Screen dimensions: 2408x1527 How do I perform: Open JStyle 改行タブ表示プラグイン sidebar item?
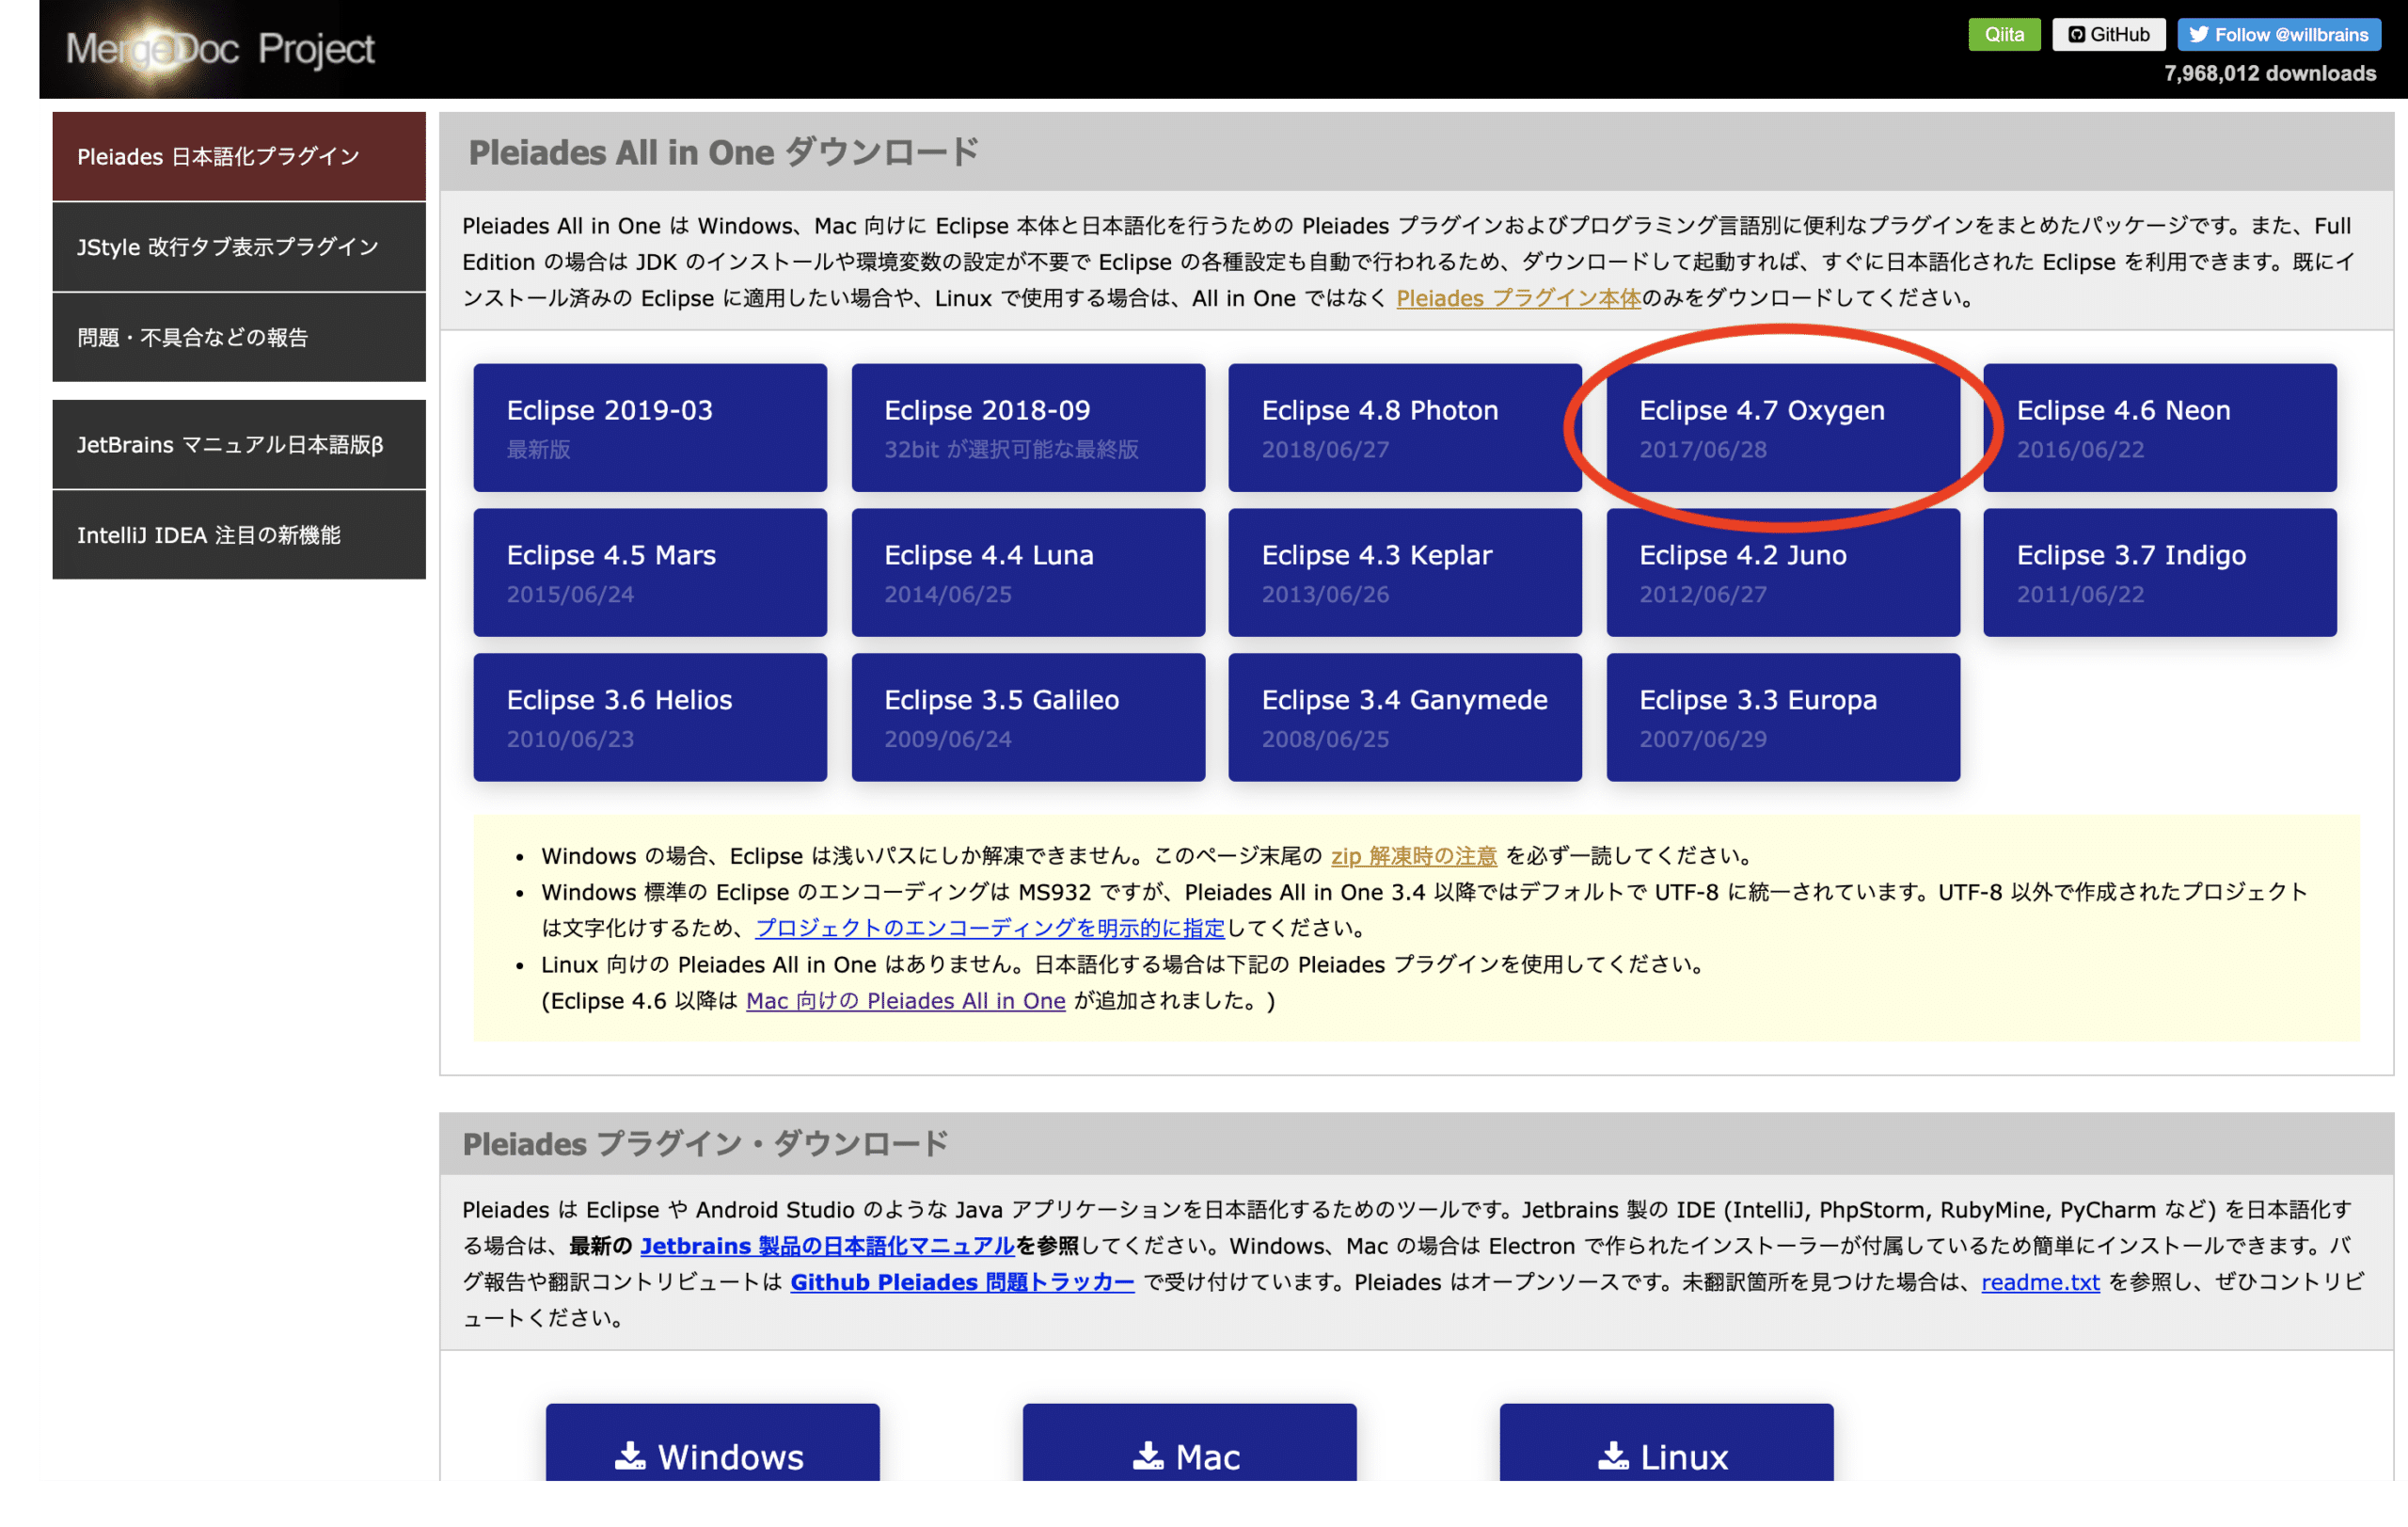click(x=239, y=247)
